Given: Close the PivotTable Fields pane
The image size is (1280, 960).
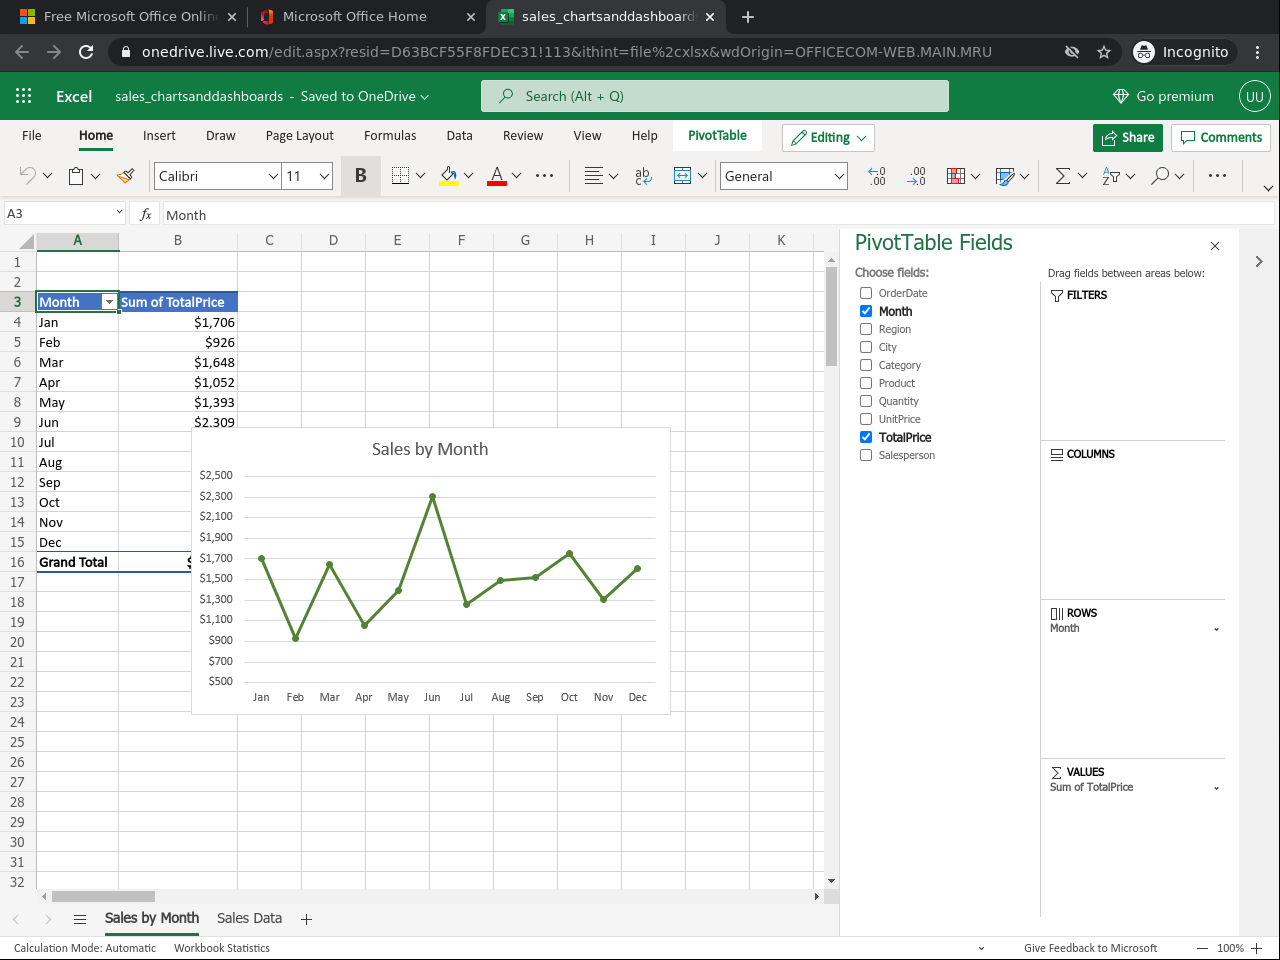Looking at the screenshot, I should tap(1215, 246).
